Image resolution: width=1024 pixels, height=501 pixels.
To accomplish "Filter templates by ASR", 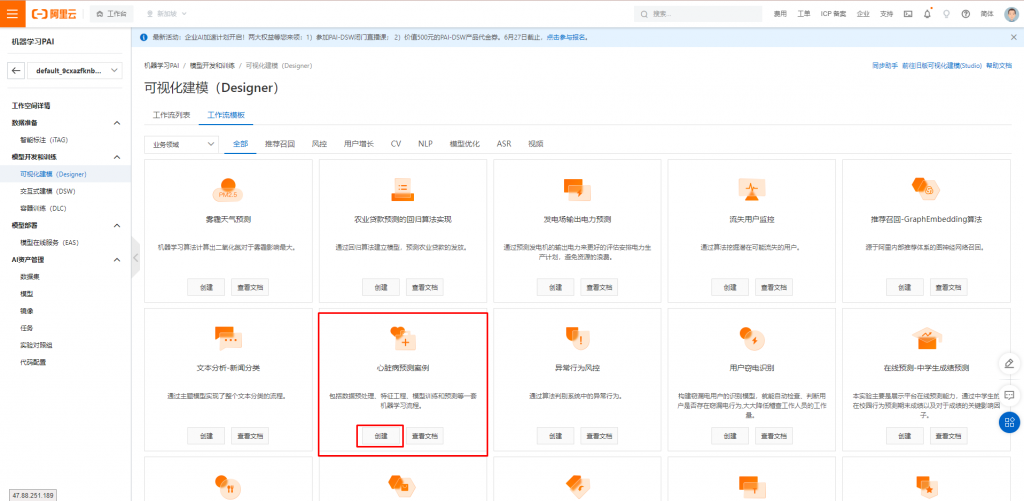I will coord(504,144).
